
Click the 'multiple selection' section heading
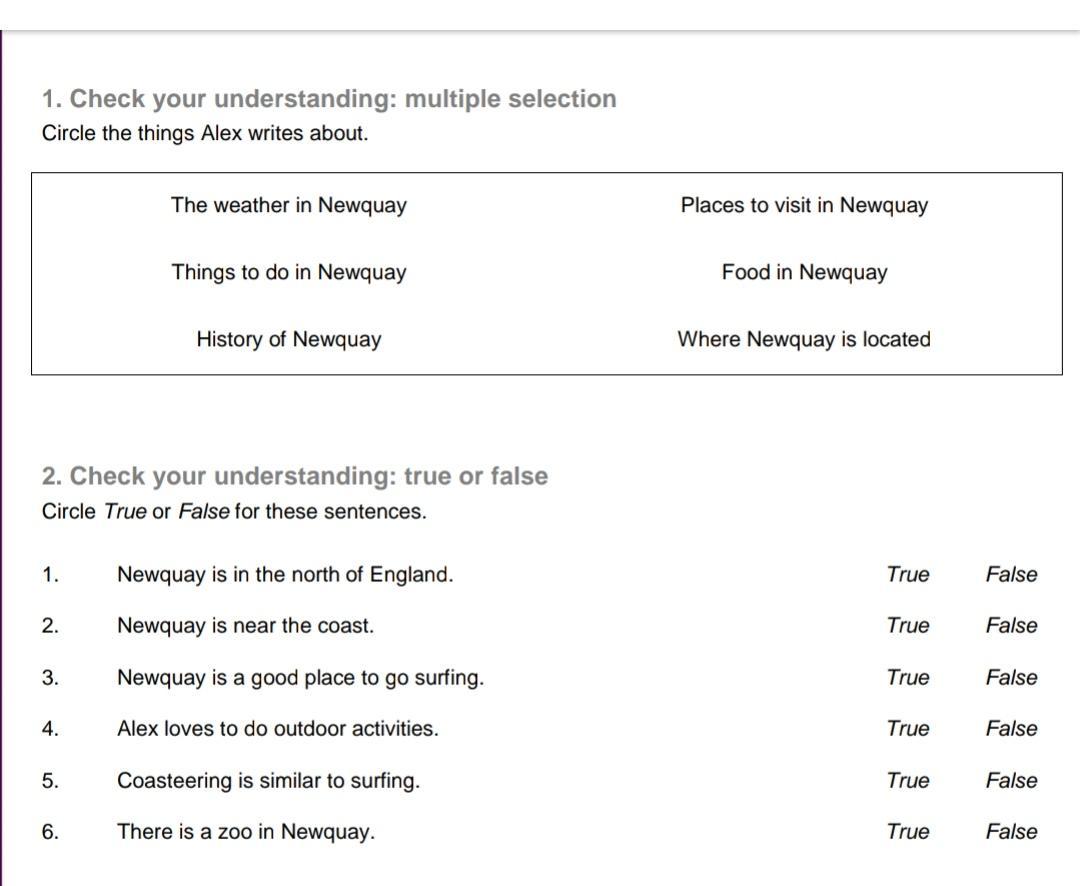(329, 99)
